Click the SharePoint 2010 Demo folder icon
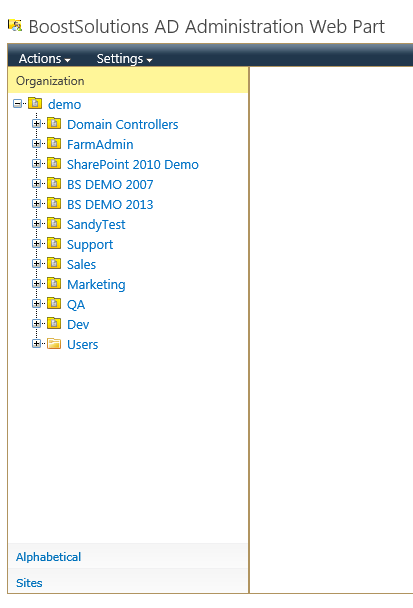The height and width of the screenshot is (608, 413). click(x=54, y=163)
